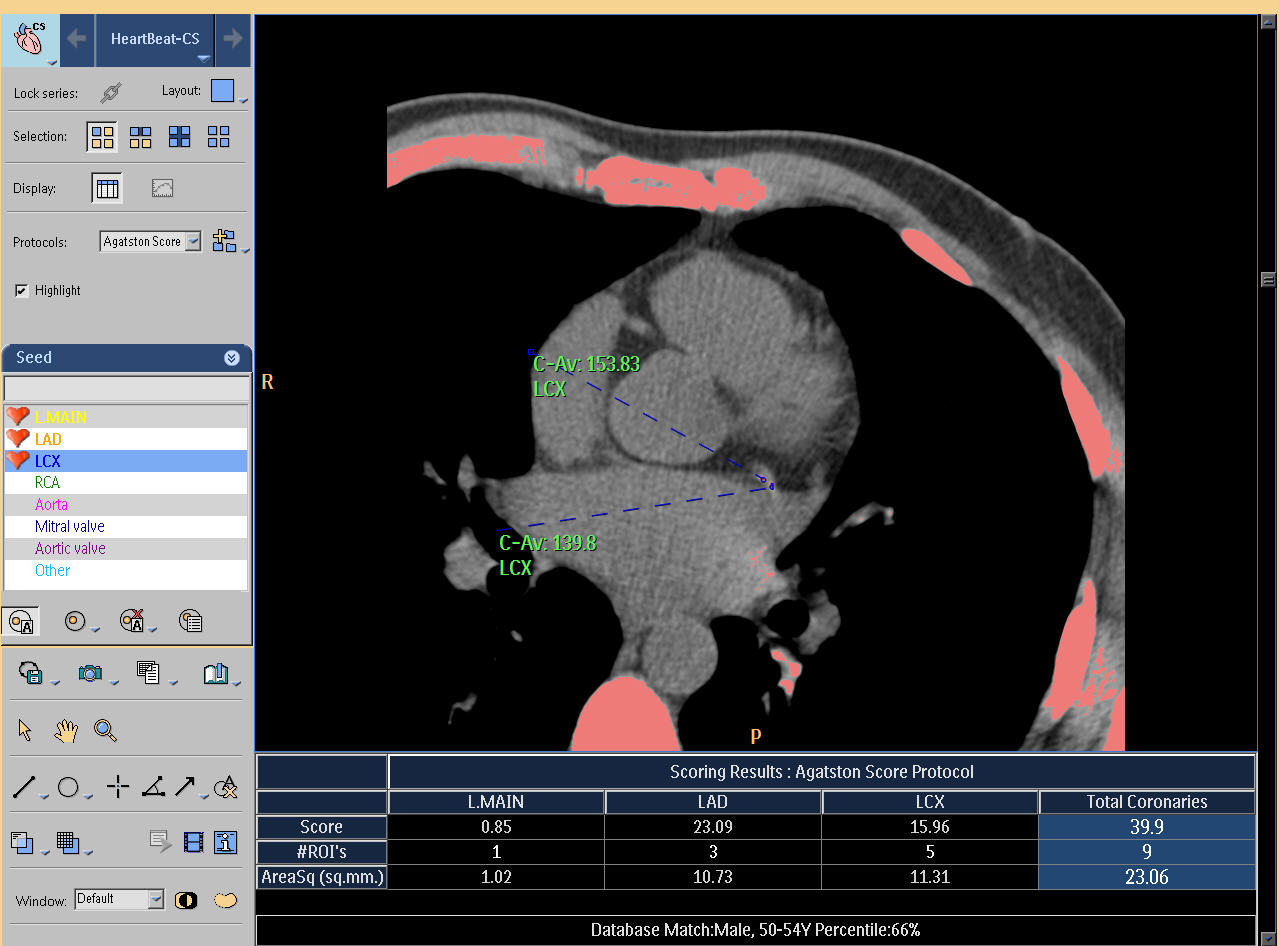Choose the crosshair tool

[118, 787]
